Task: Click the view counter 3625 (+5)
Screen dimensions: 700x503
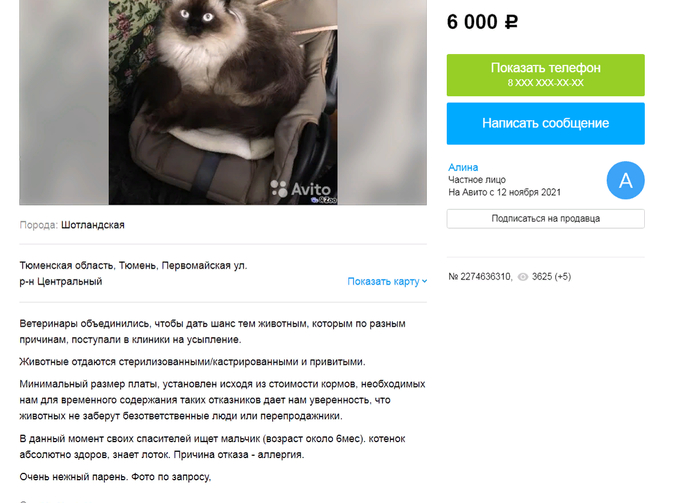Action: (x=551, y=277)
